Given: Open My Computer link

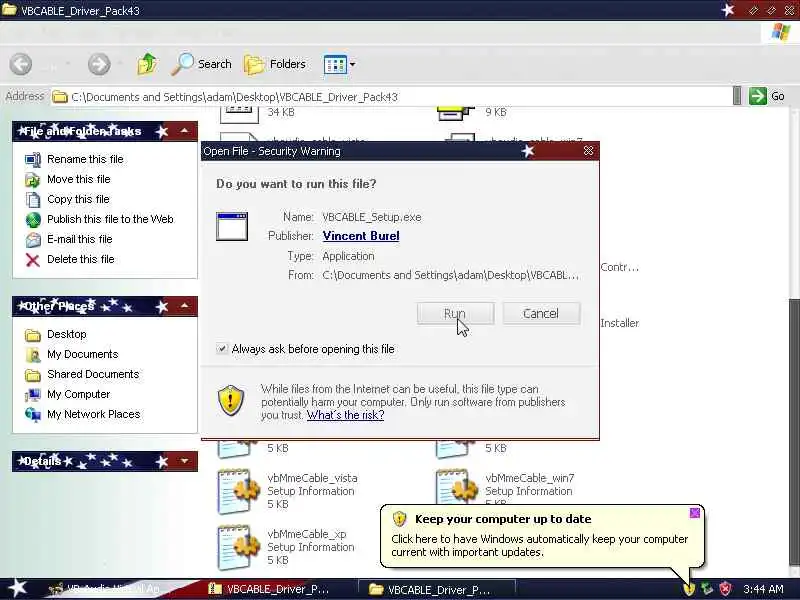Looking at the screenshot, I should [79, 394].
